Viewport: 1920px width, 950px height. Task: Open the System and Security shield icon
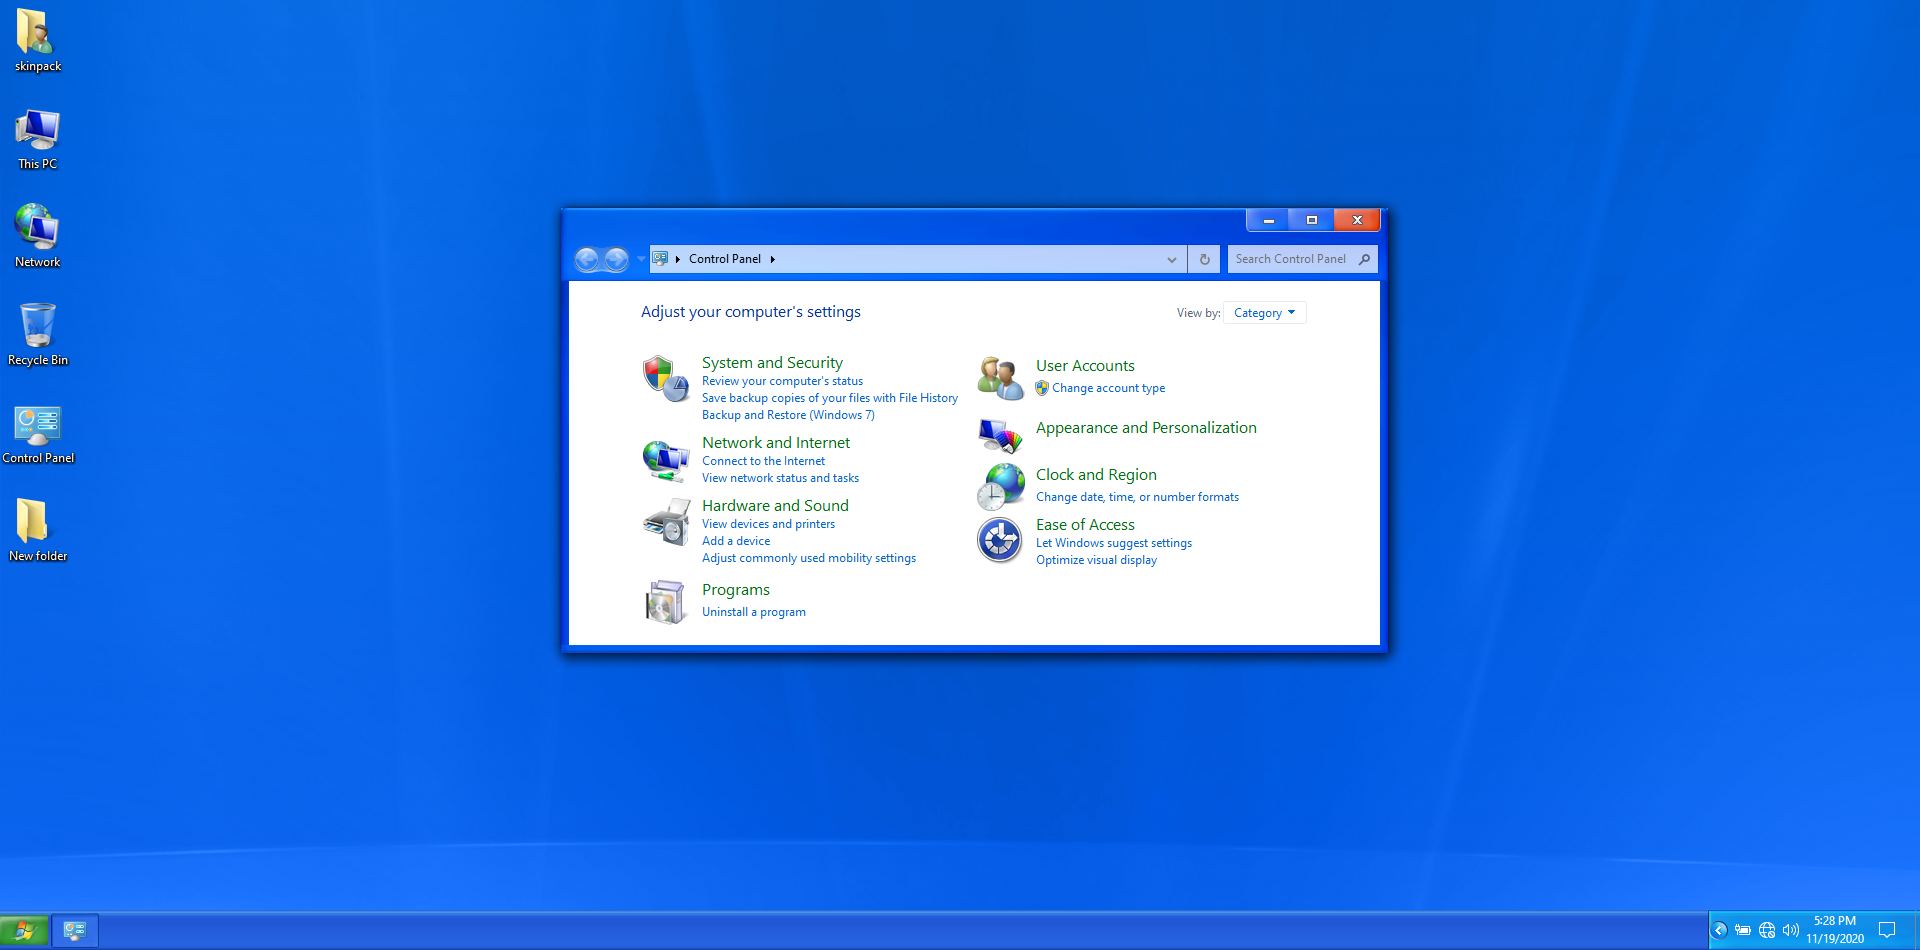click(665, 379)
